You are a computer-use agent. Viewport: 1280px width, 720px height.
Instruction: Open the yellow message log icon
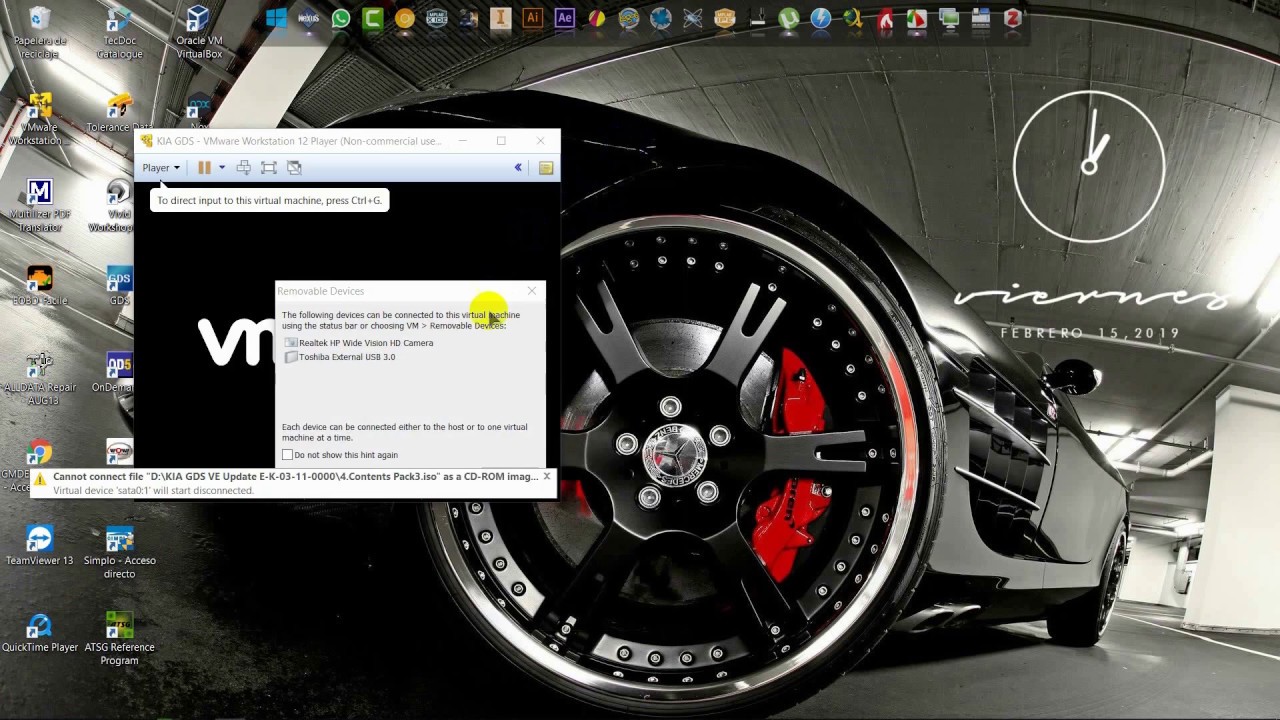[x=546, y=168]
